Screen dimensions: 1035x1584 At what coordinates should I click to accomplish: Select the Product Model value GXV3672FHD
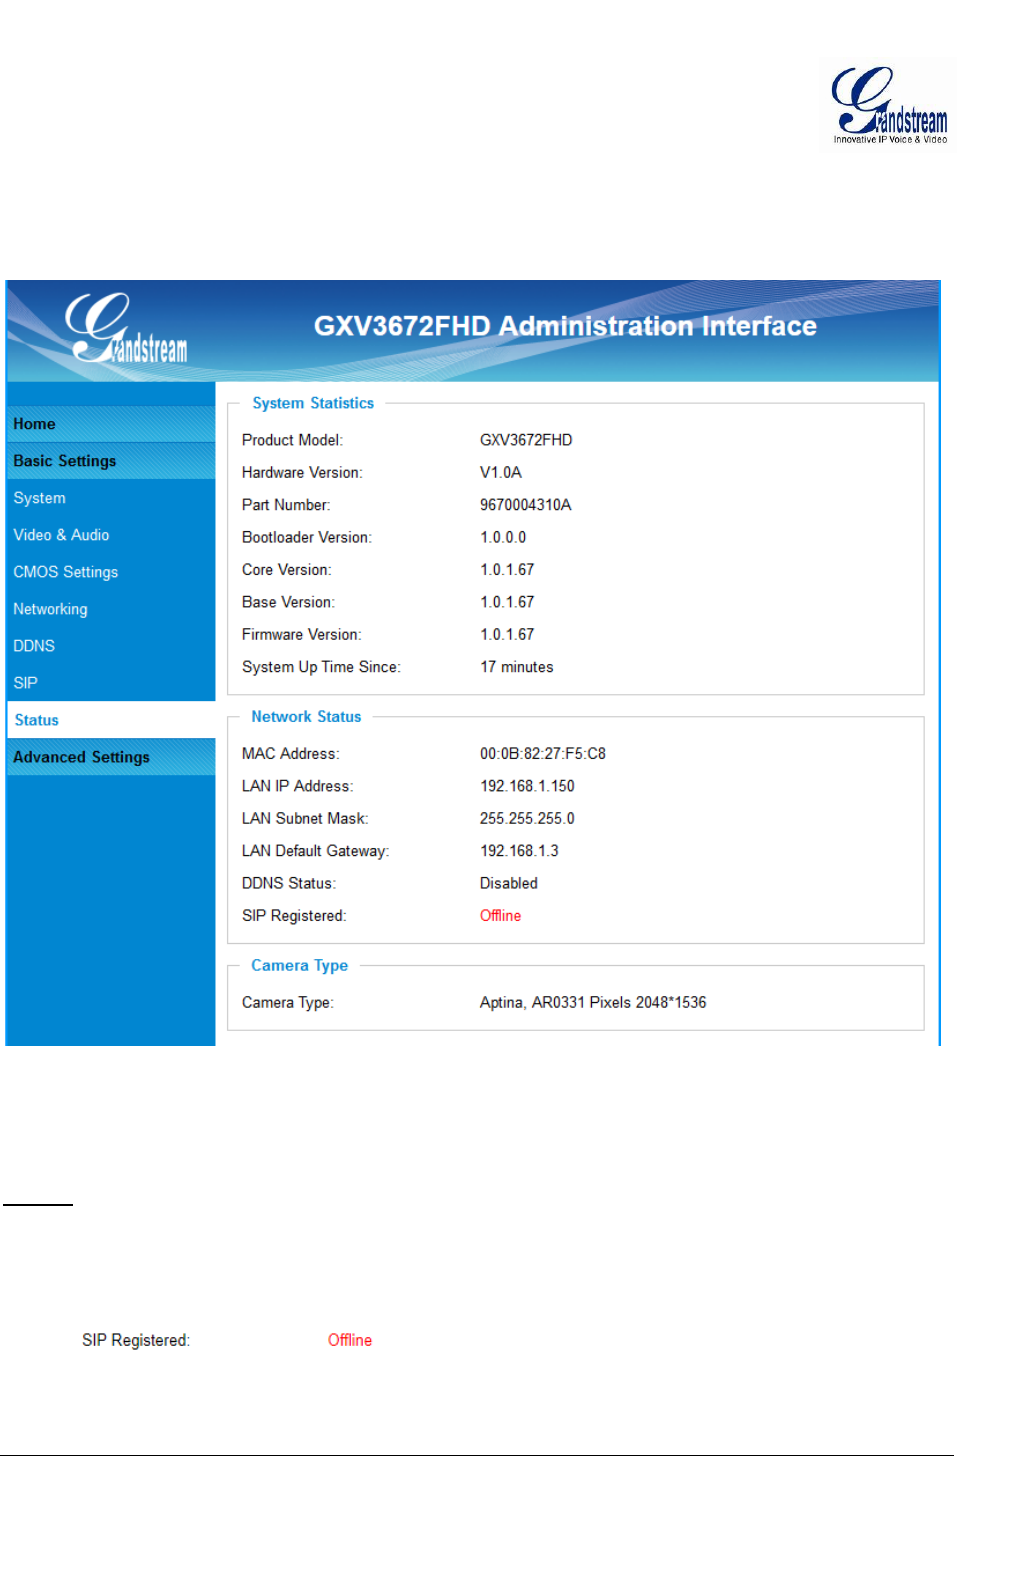point(526,440)
